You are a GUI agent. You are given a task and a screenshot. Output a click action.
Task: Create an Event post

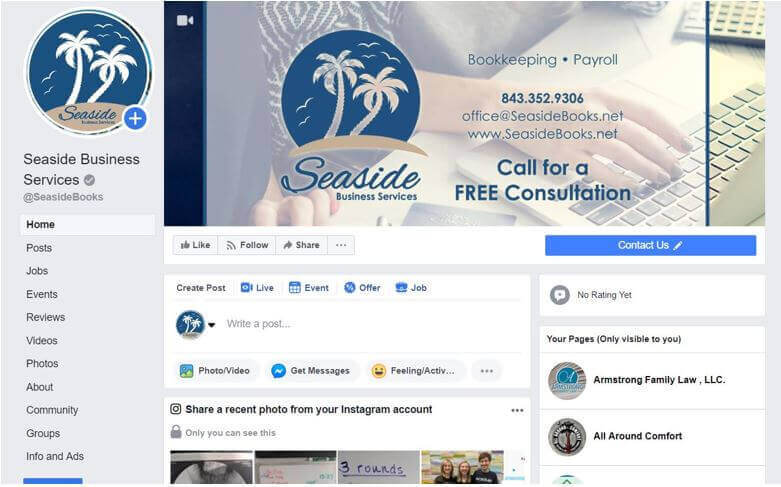pos(309,288)
